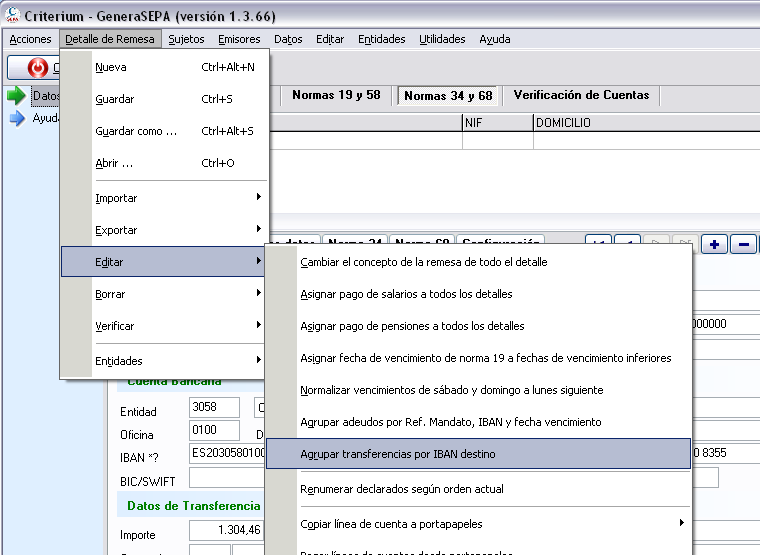
Task: Open the Emisores menu
Action: (239, 39)
